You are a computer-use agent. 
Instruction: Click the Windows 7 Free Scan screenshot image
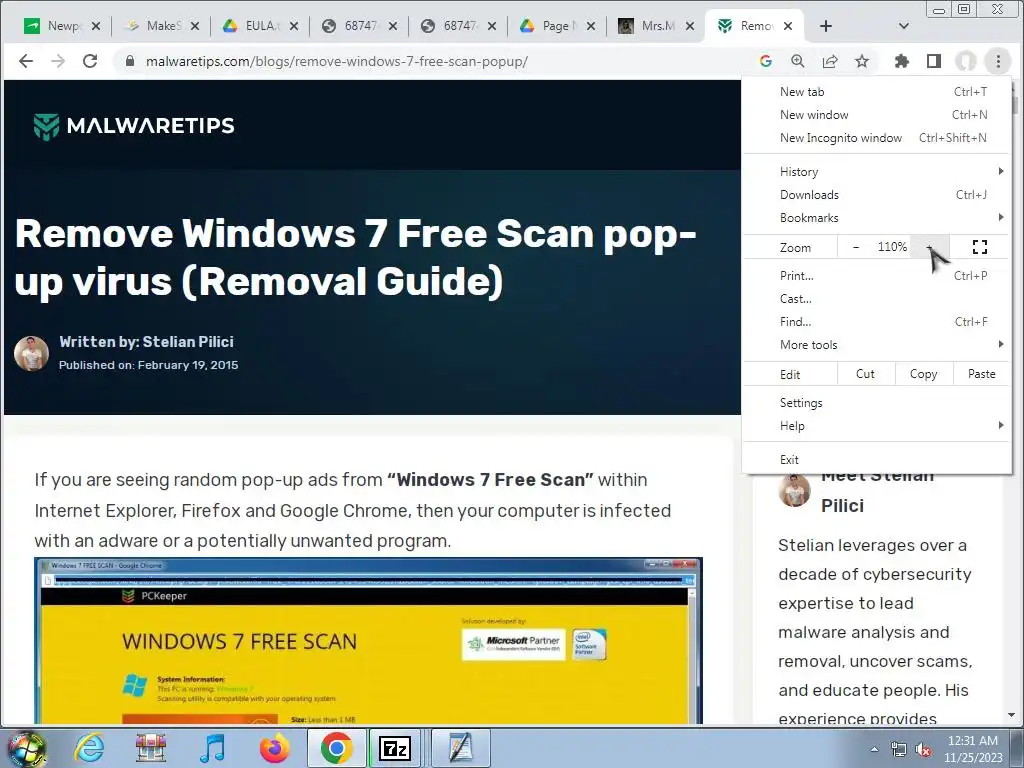pos(368,641)
